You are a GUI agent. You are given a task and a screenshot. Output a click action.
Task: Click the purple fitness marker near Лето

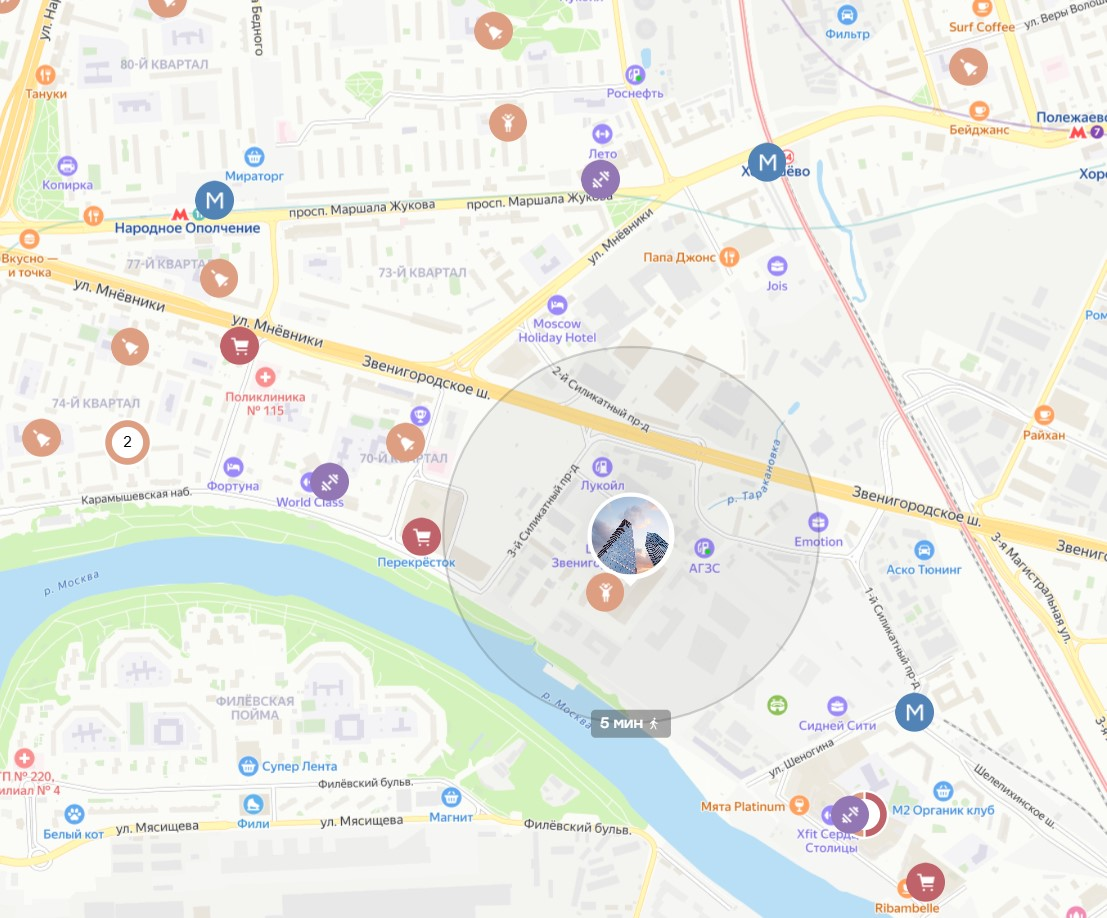click(x=600, y=179)
